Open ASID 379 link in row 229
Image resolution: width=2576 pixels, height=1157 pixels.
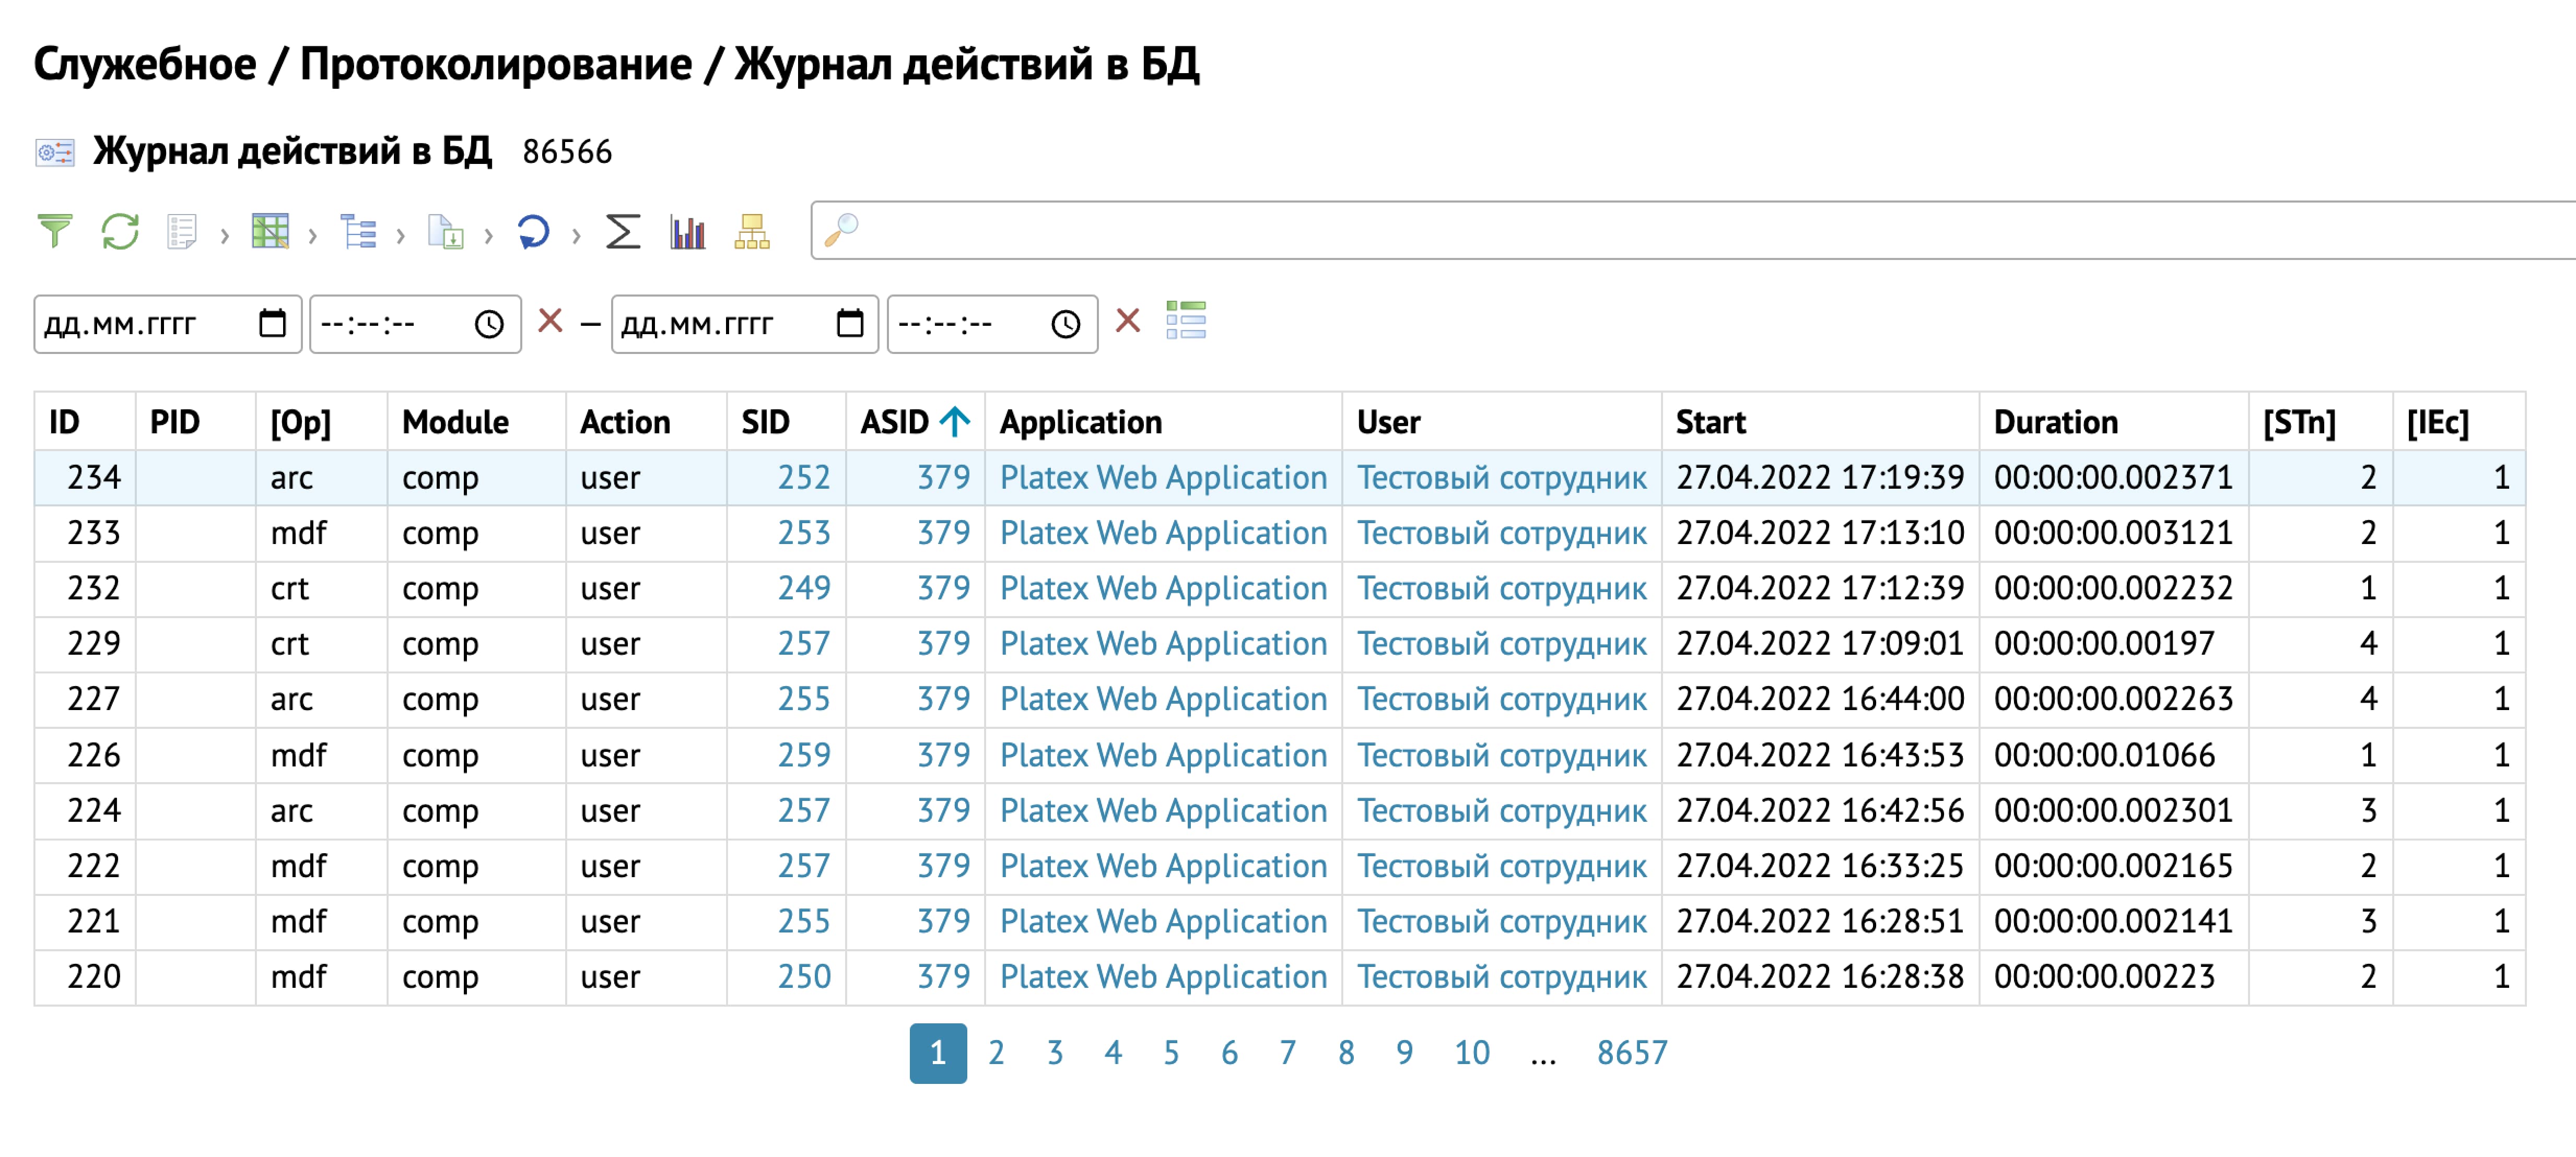(944, 643)
